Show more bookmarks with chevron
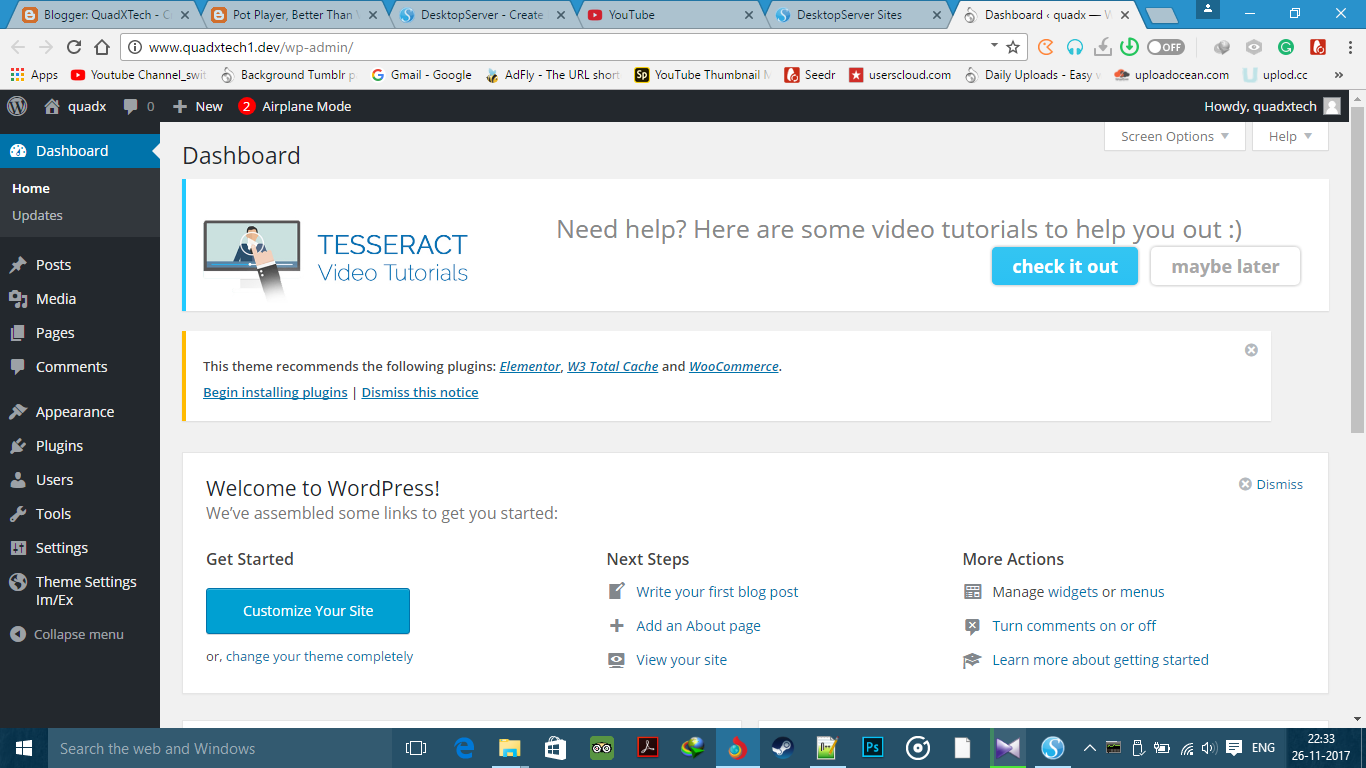Screen dimensions: 1366x768 point(1339,75)
